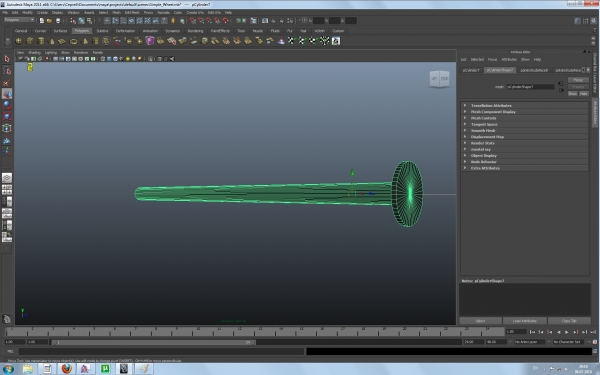Screen dimensions: 600x375
Task: Expand Smooth Mesh section
Action: pyautogui.click(x=525, y=130)
